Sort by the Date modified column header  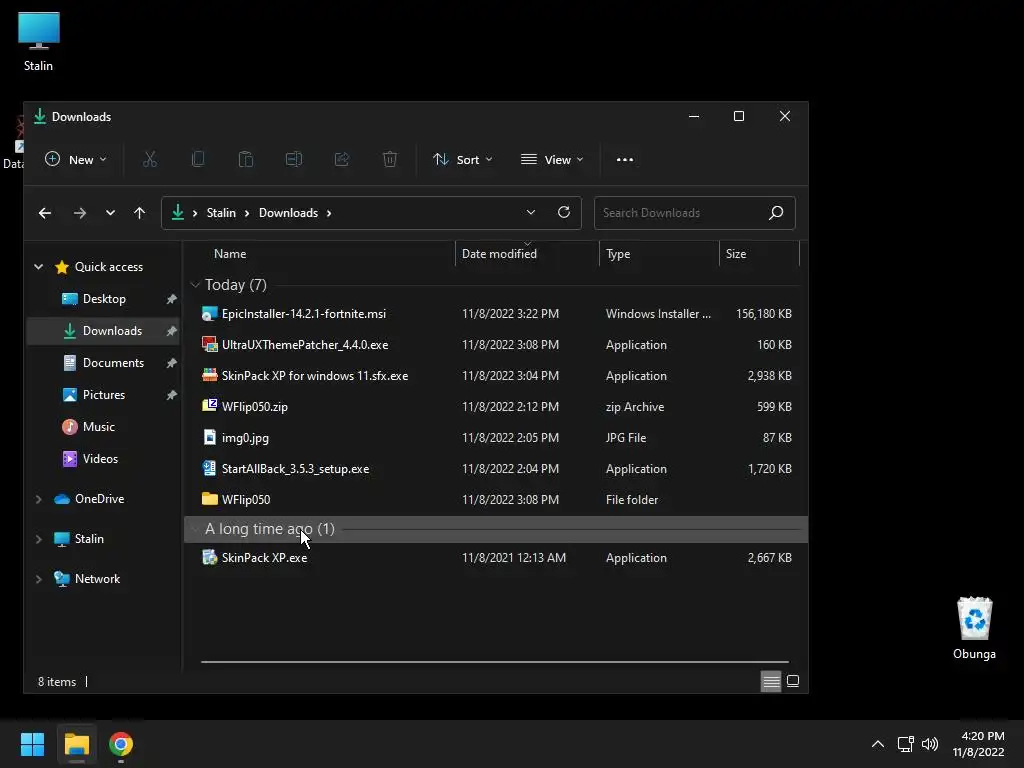click(527, 253)
